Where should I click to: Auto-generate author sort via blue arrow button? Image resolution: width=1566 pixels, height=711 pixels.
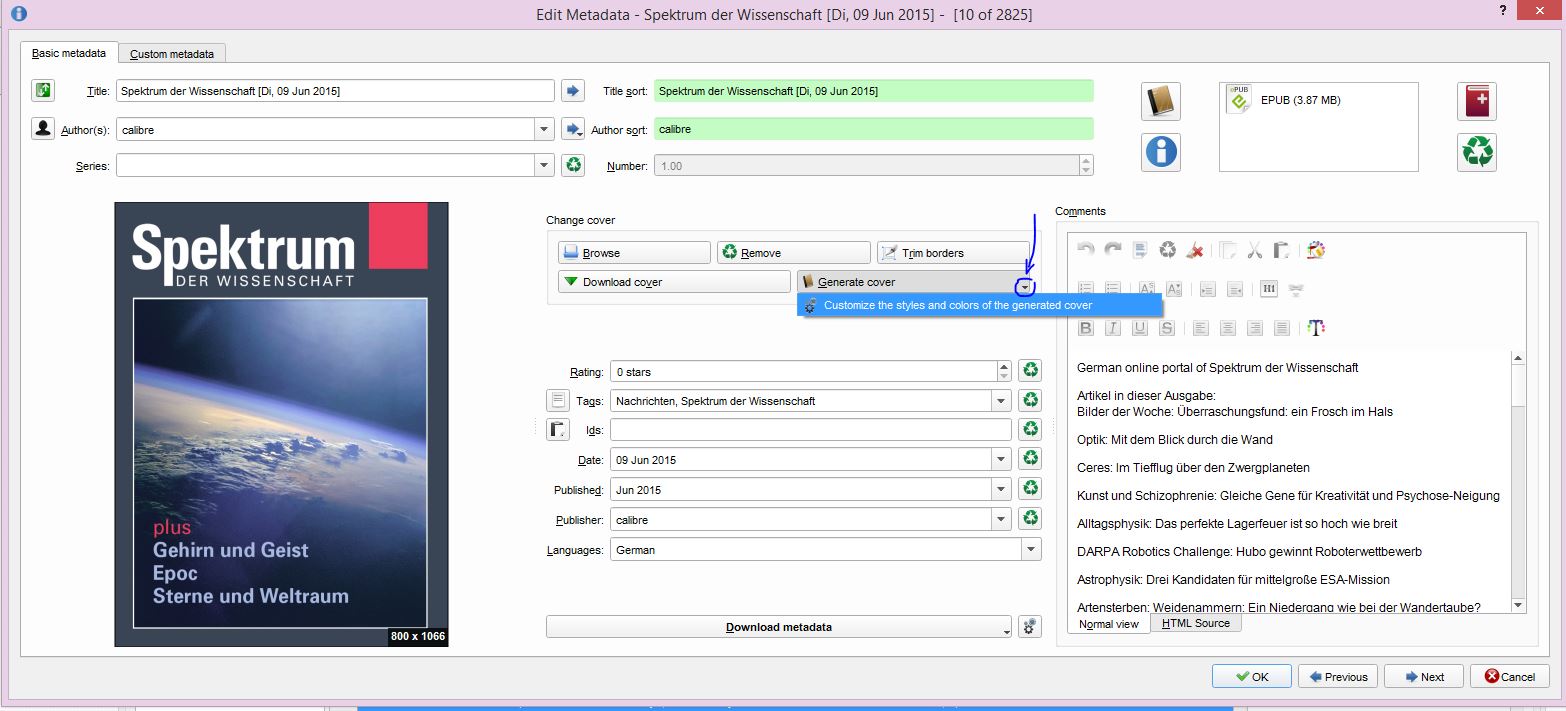click(x=573, y=129)
